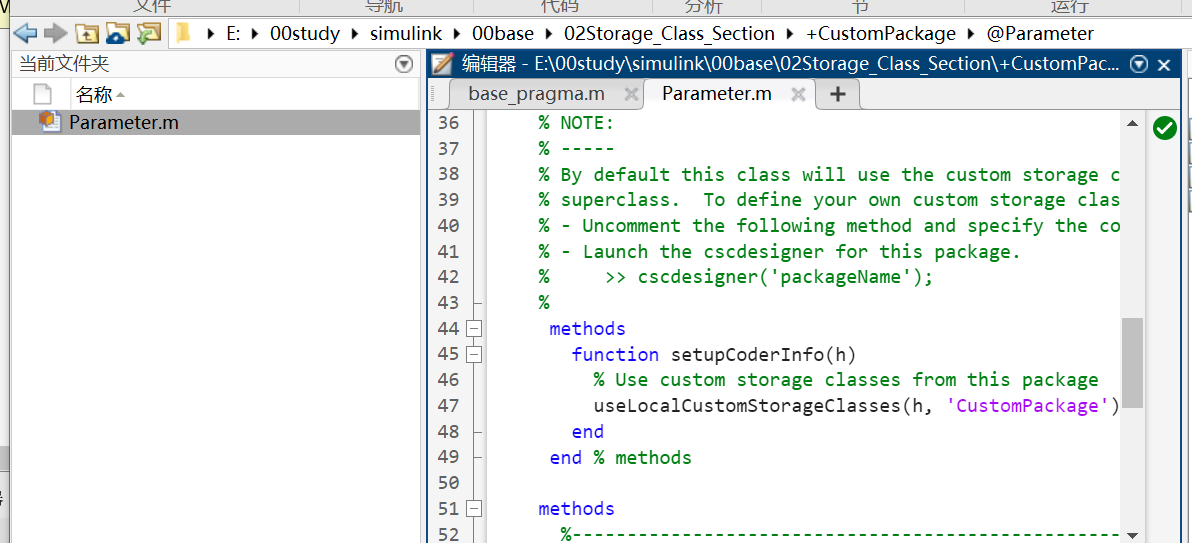Viewport: 1192px width, 543px height.
Task: Open the editor window actions dropdown
Action: pos(1138,65)
